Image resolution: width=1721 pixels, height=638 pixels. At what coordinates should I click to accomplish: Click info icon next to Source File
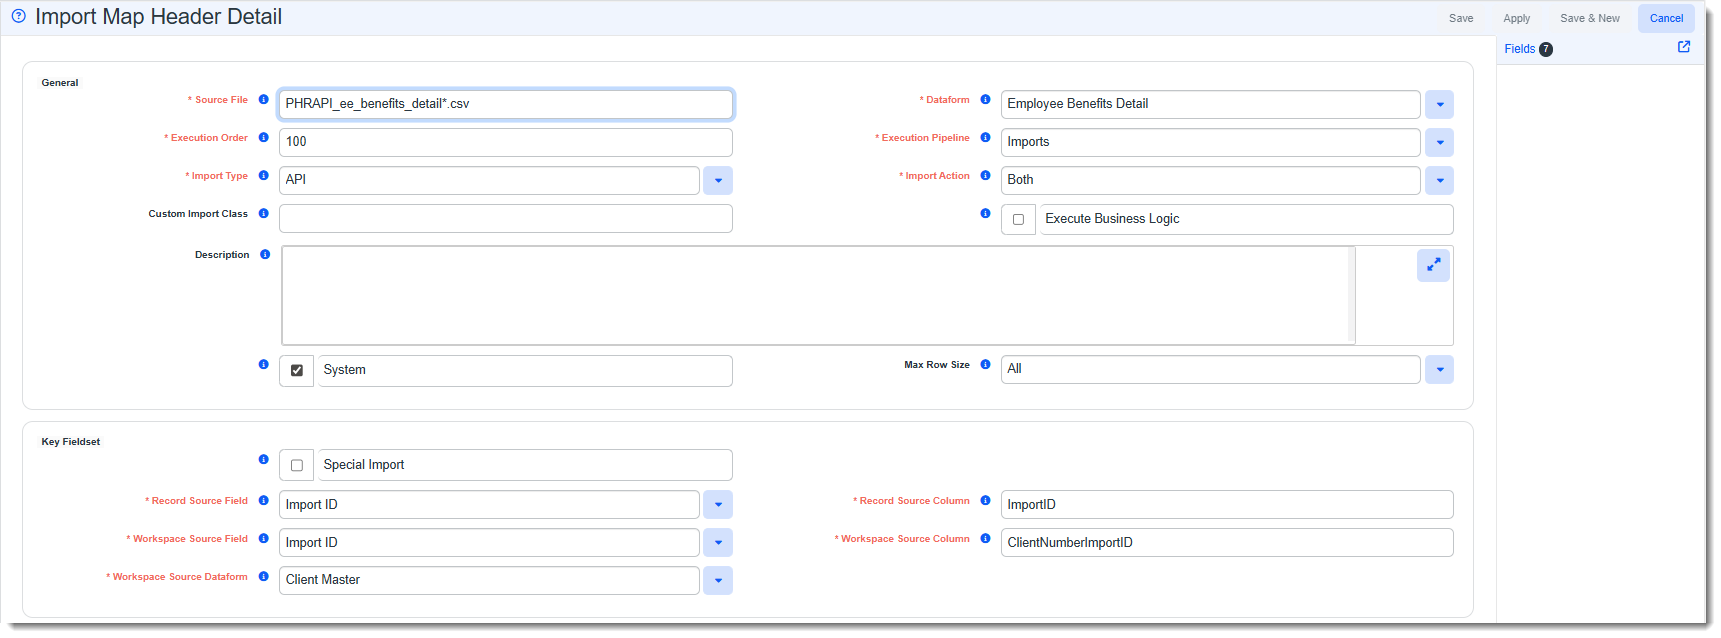pyautogui.click(x=264, y=100)
